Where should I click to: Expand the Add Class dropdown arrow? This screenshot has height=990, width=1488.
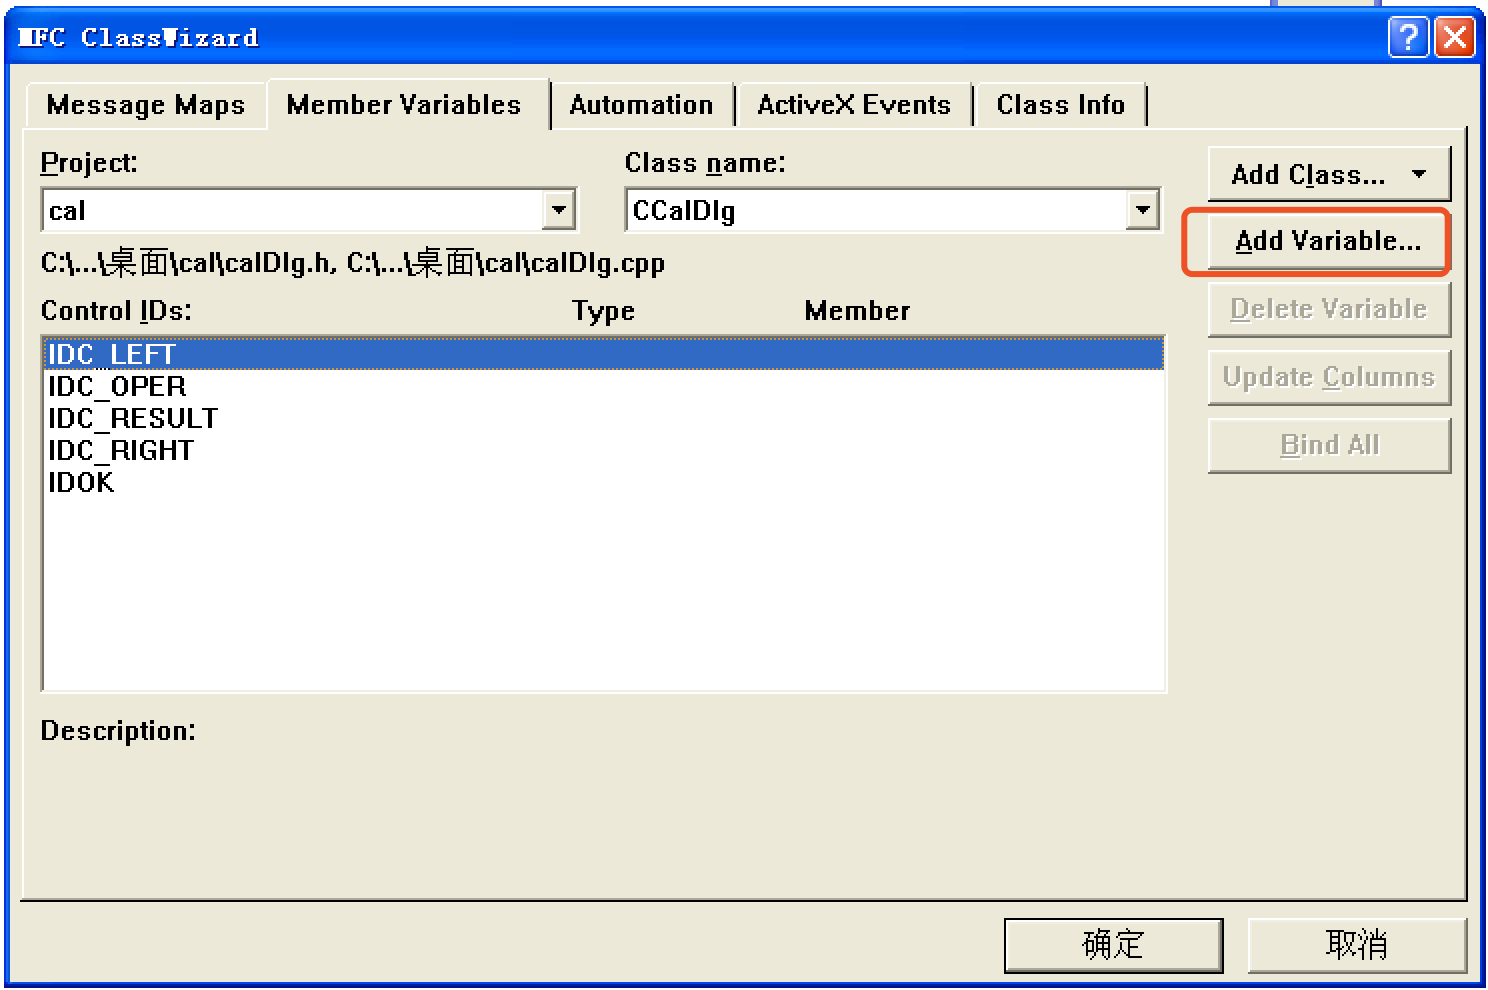click(x=1419, y=173)
